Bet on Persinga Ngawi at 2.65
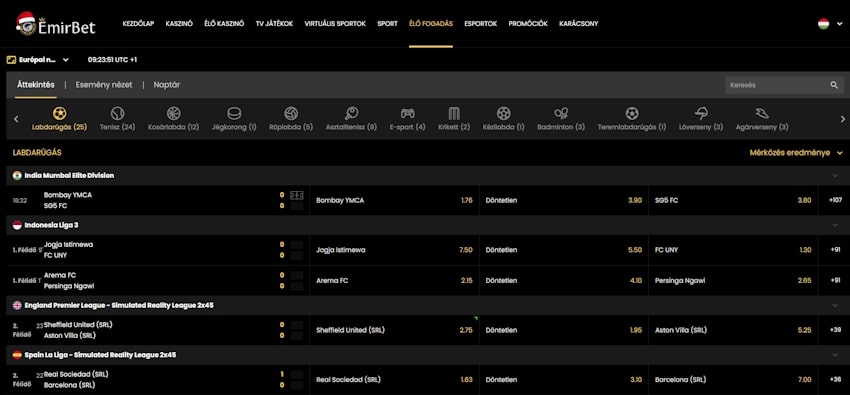 pyautogui.click(x=733, y=281)
